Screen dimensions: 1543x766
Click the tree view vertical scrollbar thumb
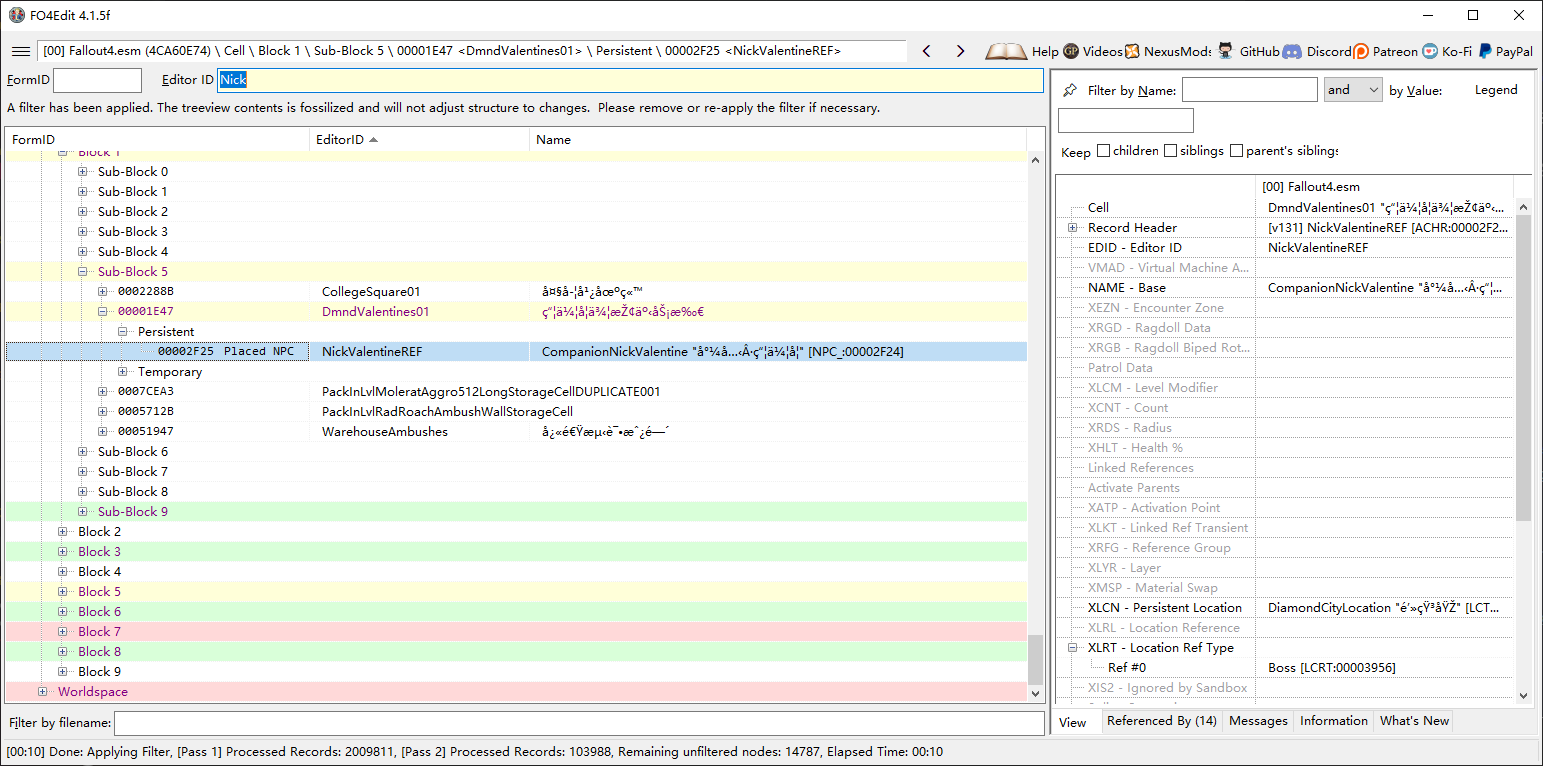click(x=1035, y=659)
